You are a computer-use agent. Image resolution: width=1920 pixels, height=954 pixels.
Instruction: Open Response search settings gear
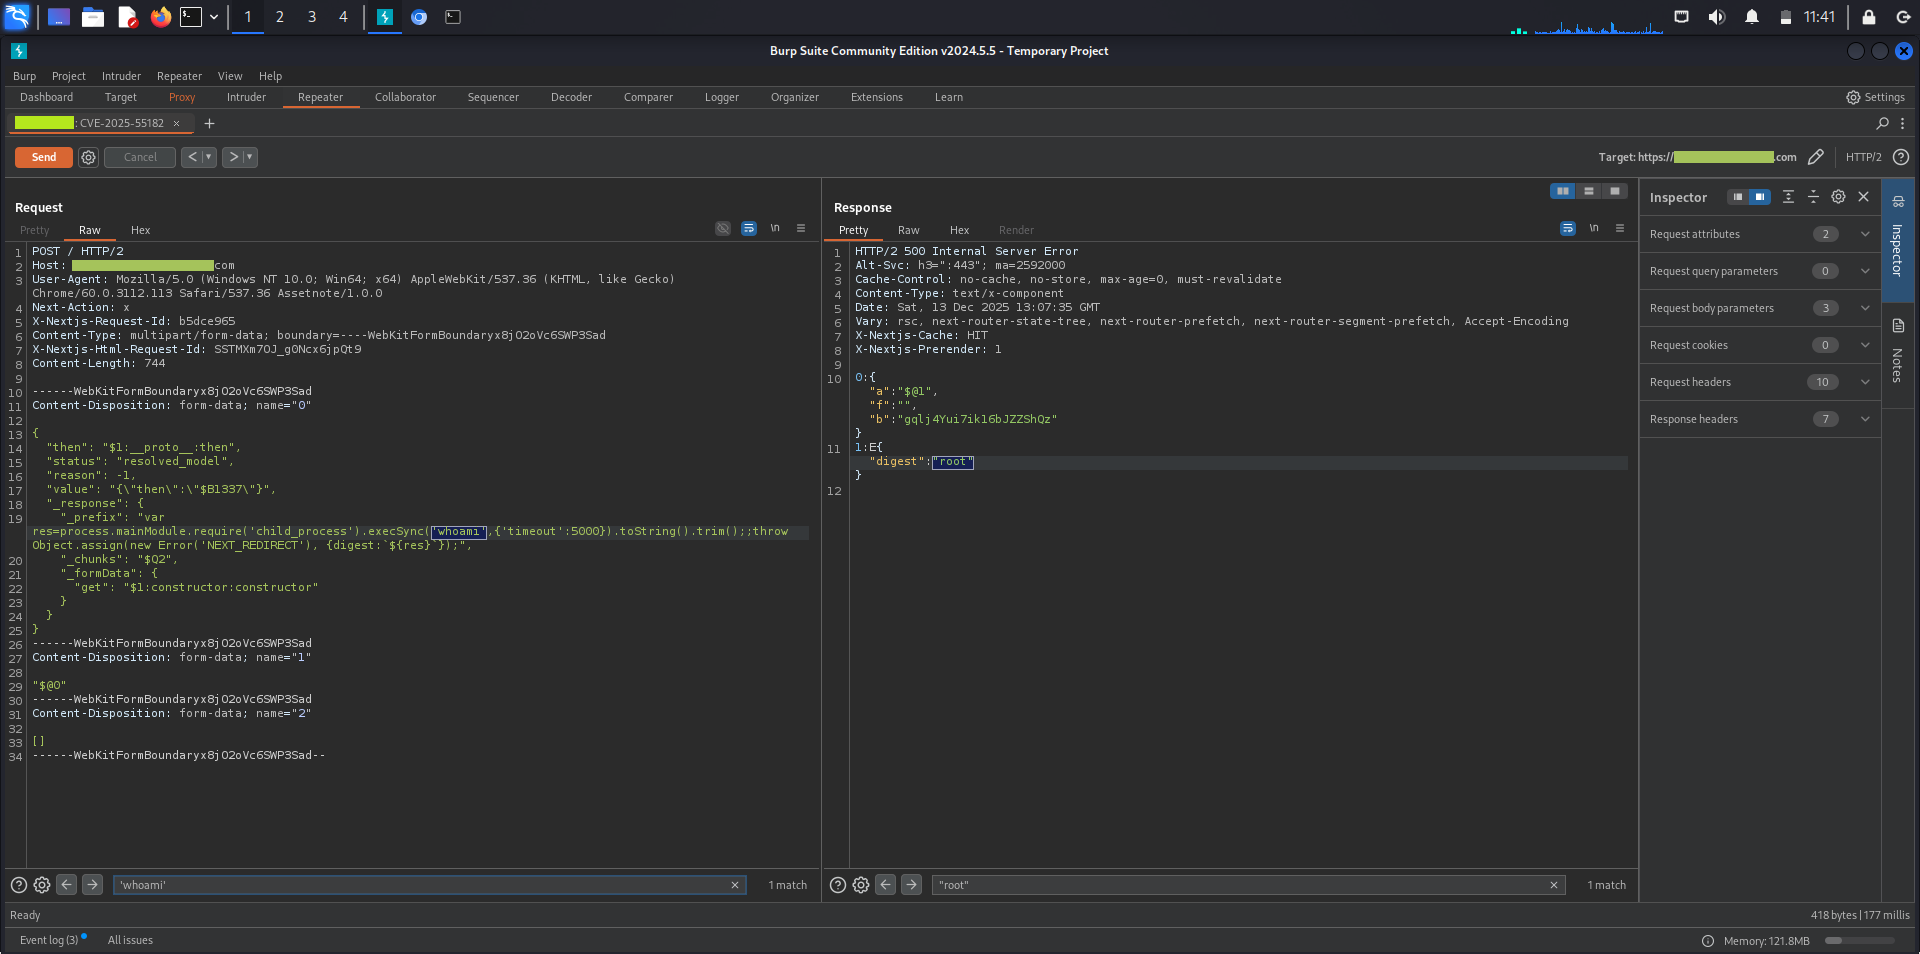coord(861,885)
